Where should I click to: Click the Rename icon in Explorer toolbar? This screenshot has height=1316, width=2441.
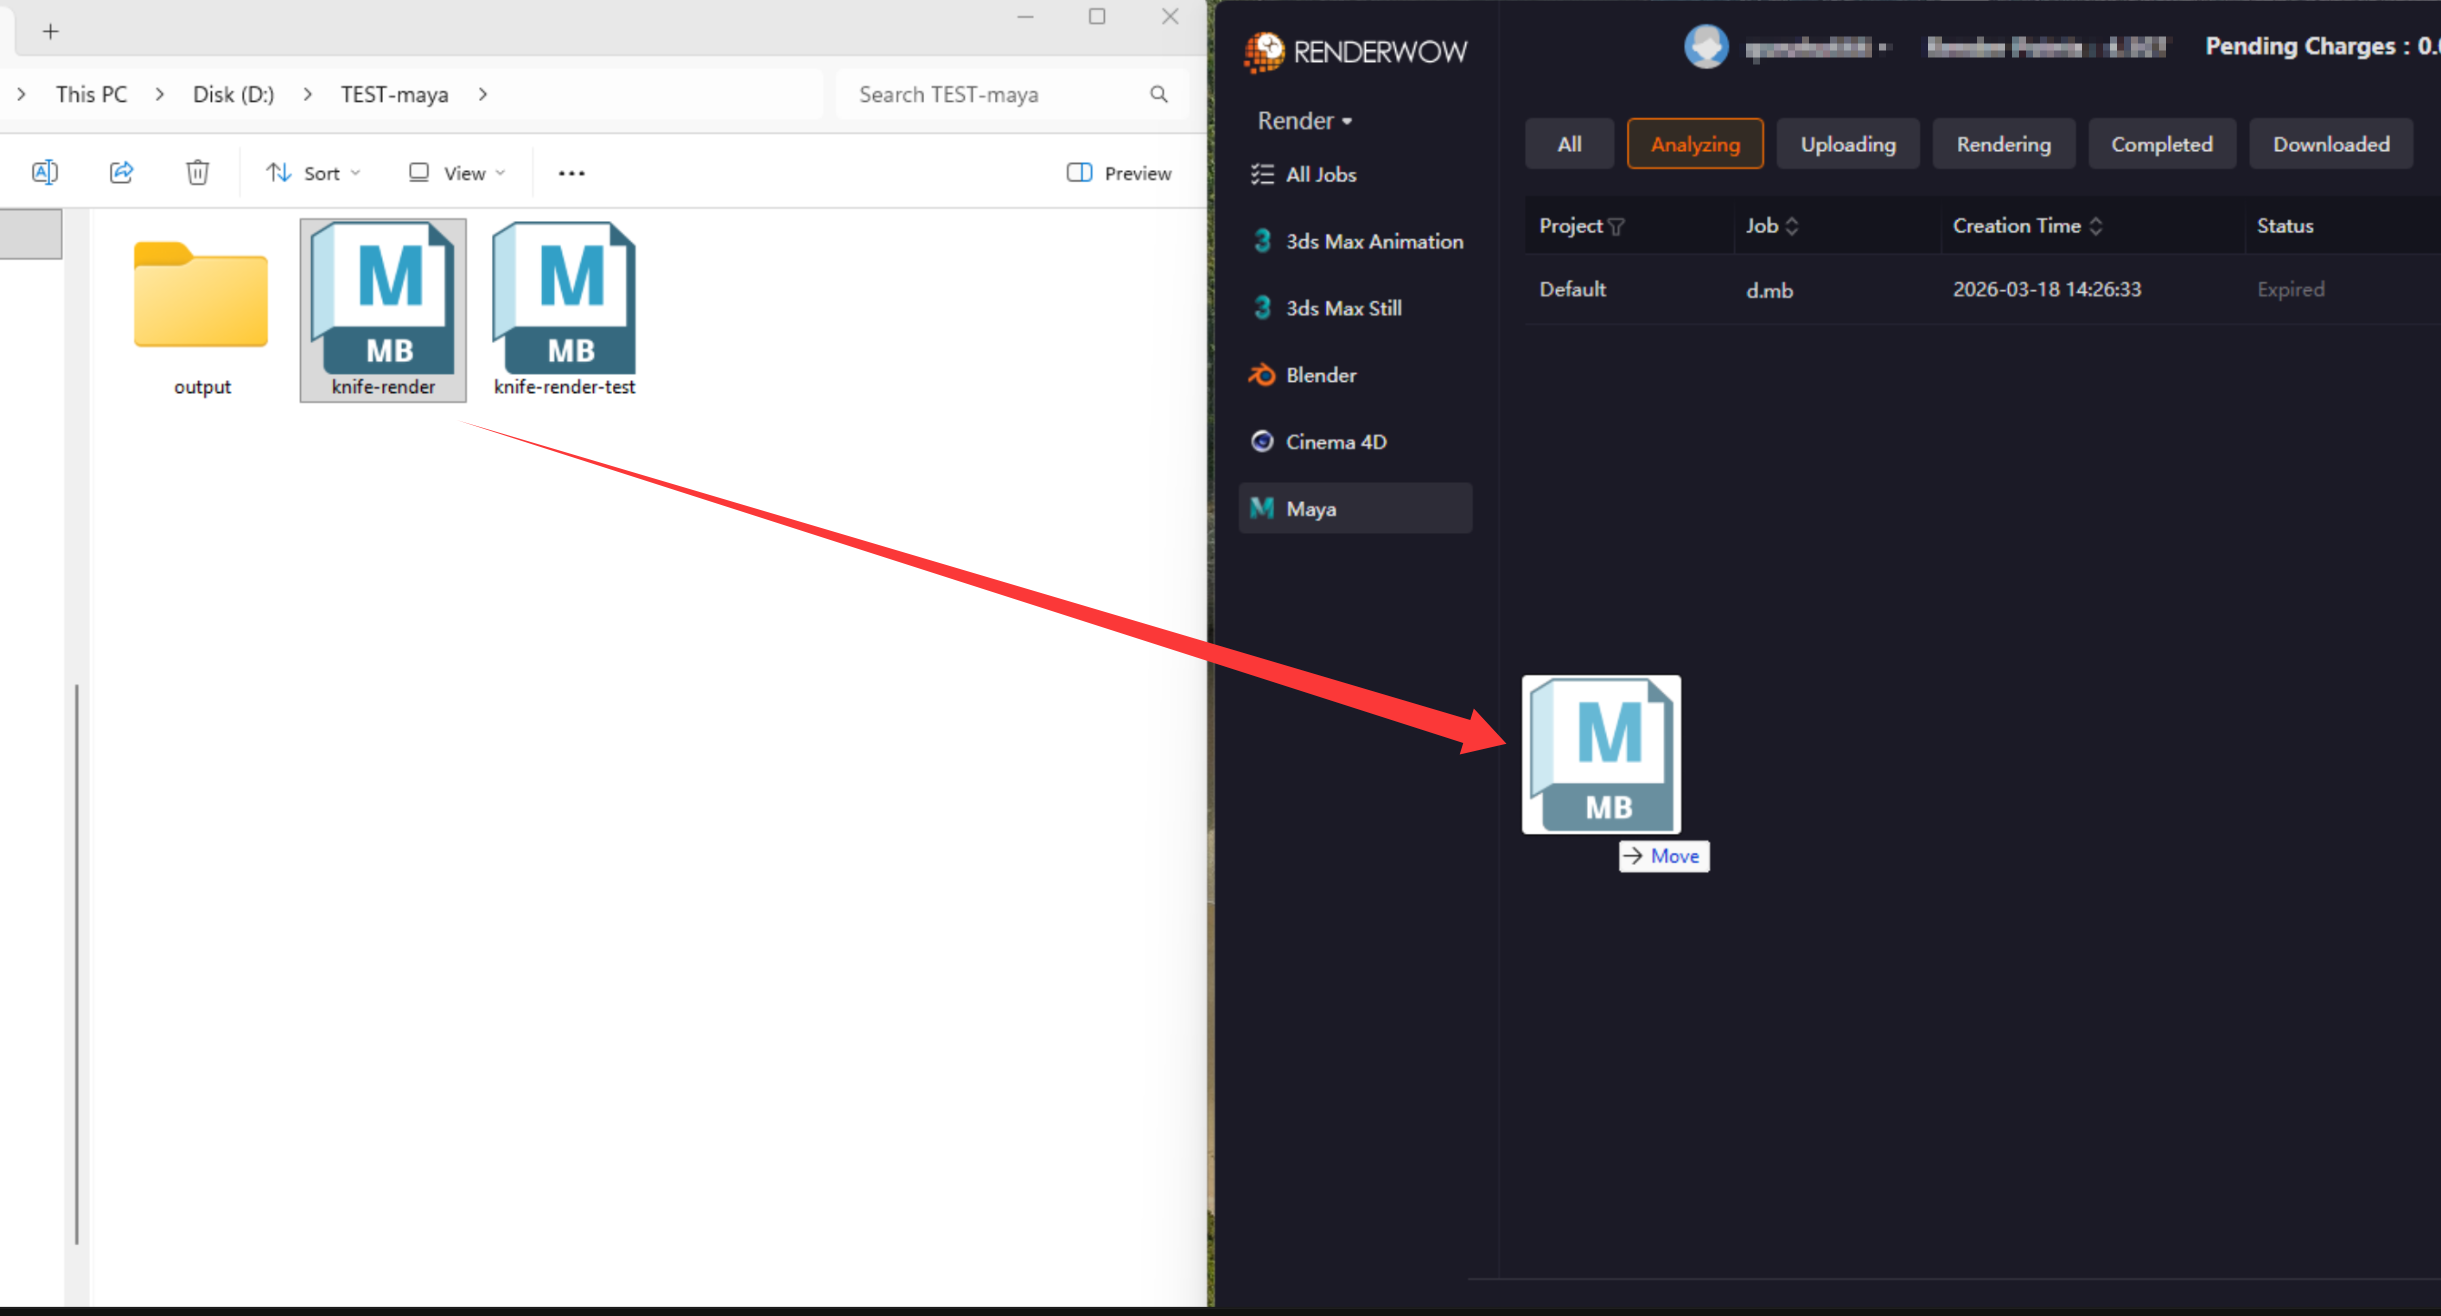(x=45, y=172)
